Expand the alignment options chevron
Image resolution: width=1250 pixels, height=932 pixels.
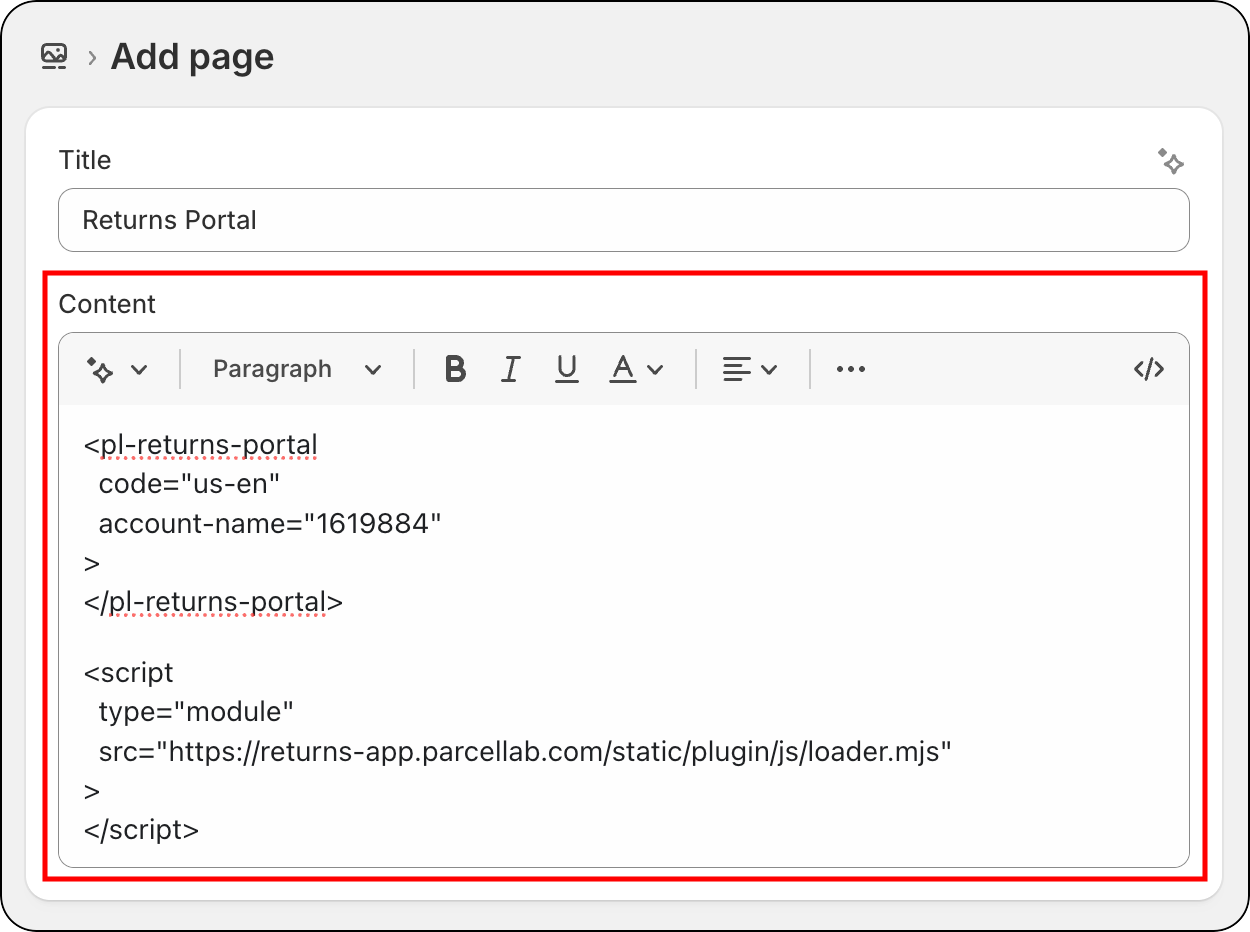pos(769,369)
